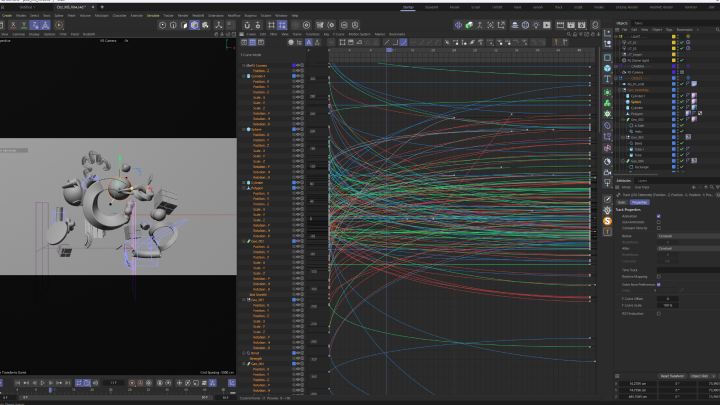The width and height of the screenshot is (720, 405).
Task: Click the highlighted snap grid icon
Action: (x=282, y=25)
